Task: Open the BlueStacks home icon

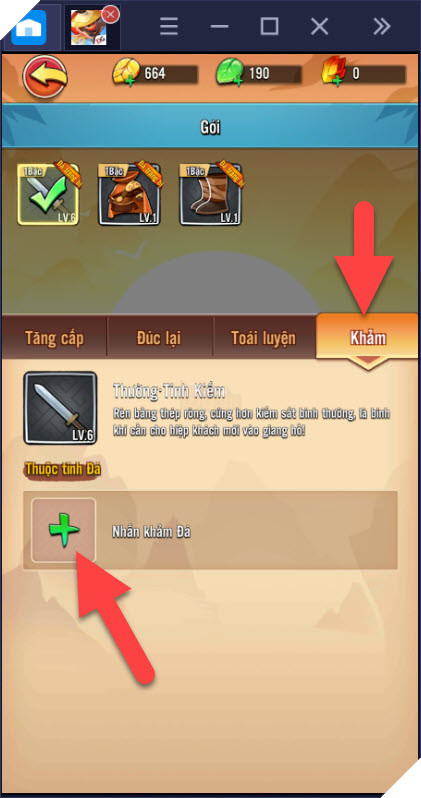Action: pyautogui.click(x=29, y=27)
